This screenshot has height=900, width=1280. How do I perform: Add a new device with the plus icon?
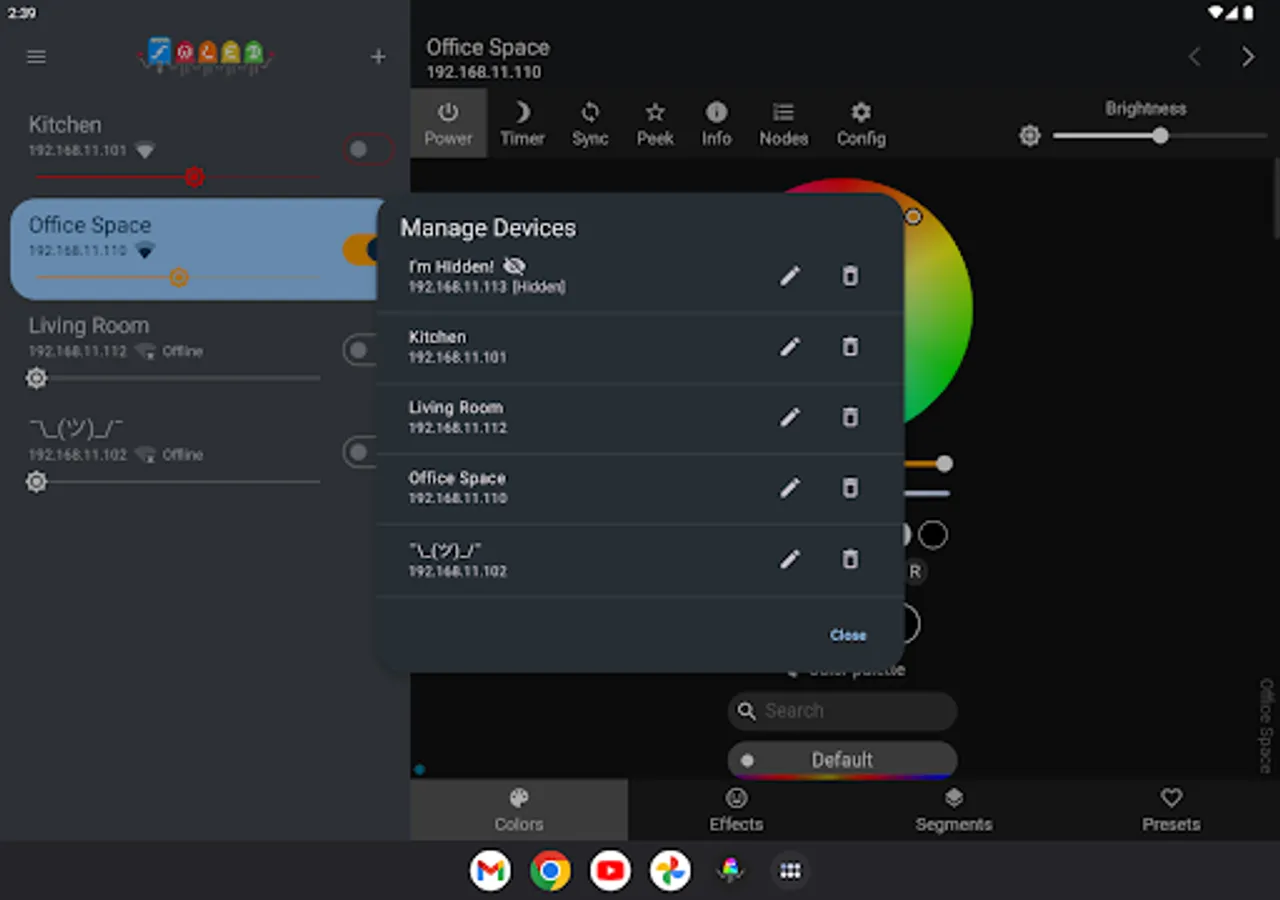click(378, 57)
